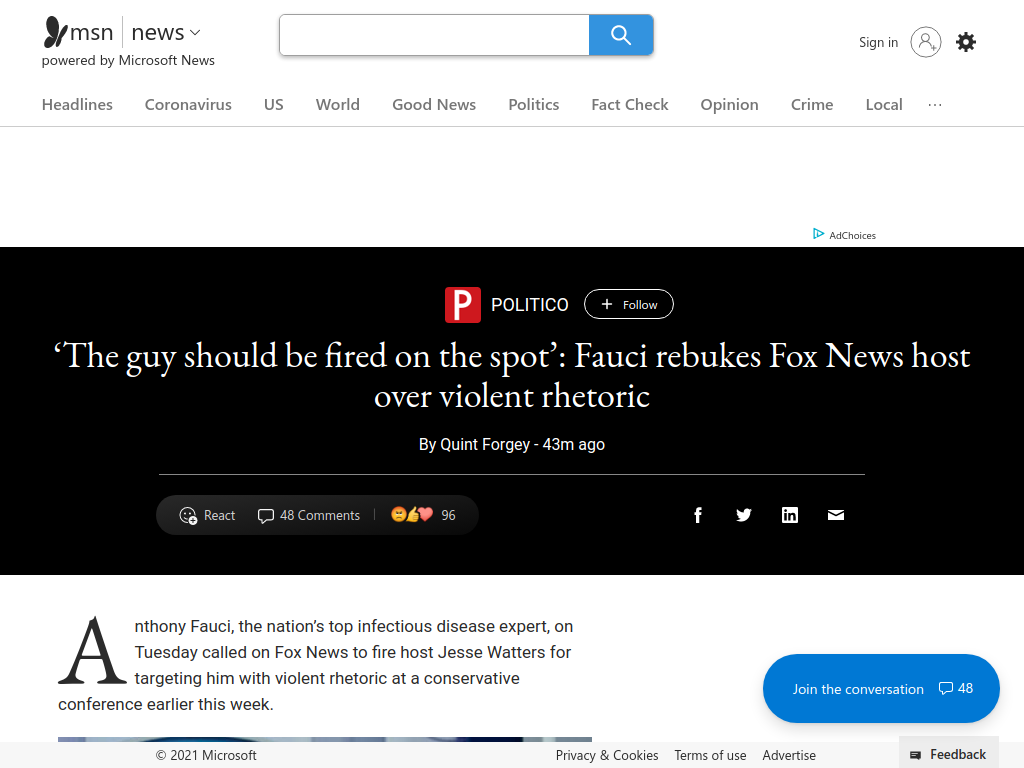Open the Good News tab
This screenshot has height=768, width=1024.
pos(434,104)
